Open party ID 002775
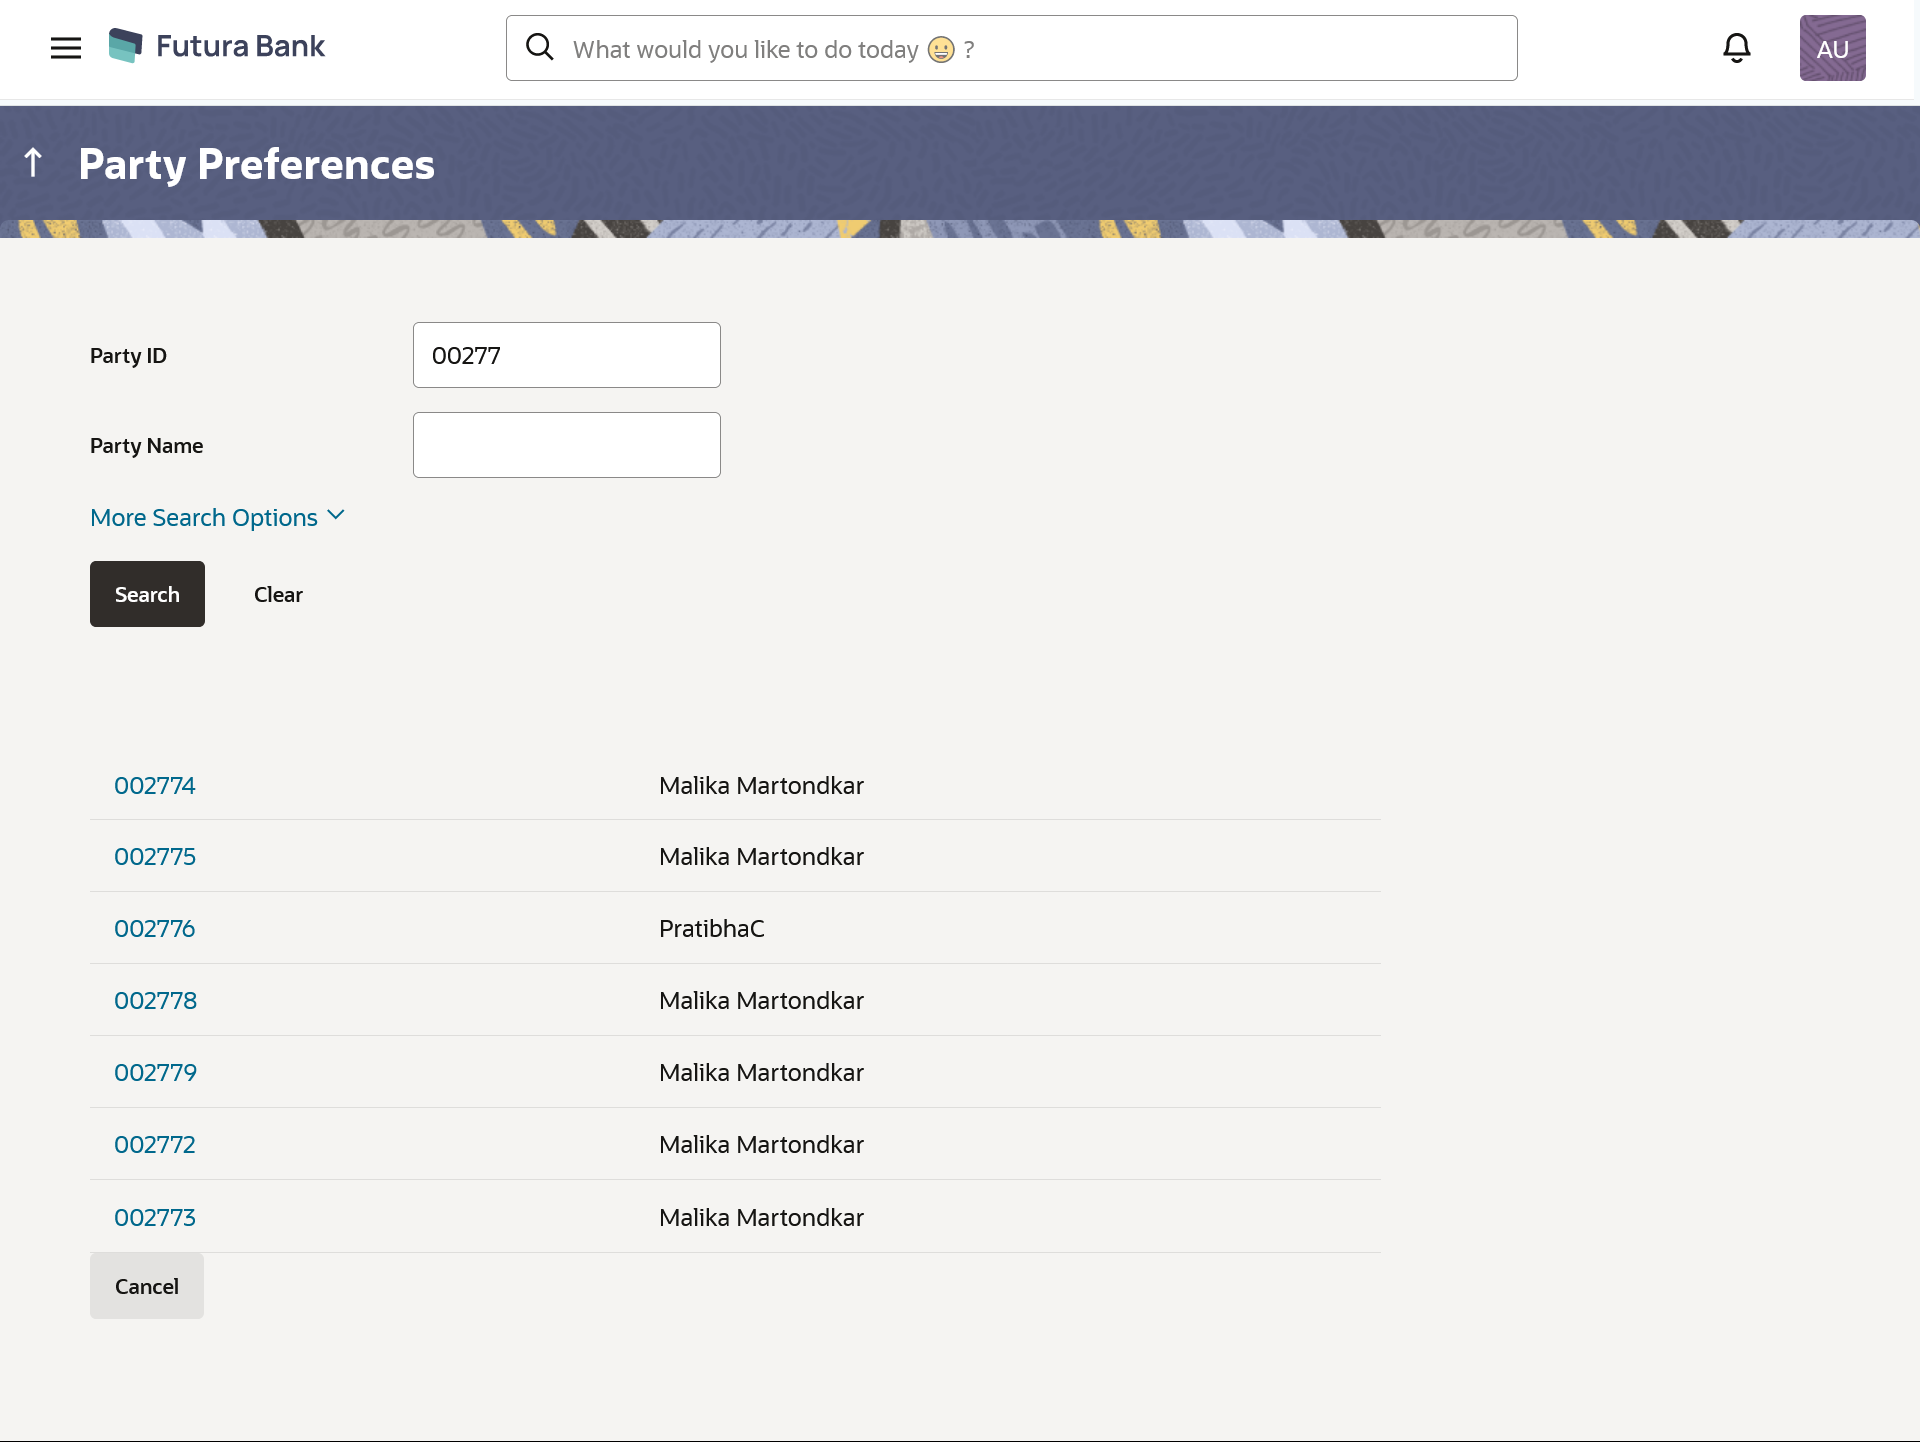 coord(155,857)
